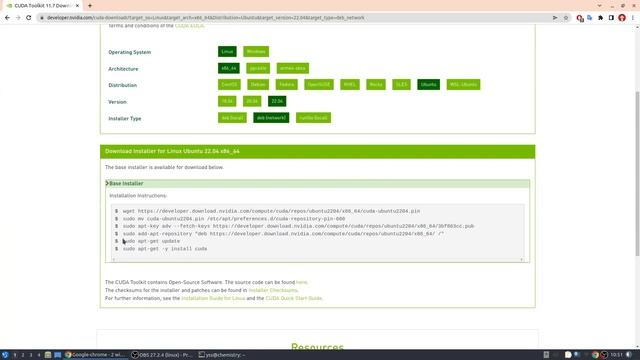This screenshot has height=360, width=640.
Task: Bookmark this page with the star icon
Action: [566, 18]
